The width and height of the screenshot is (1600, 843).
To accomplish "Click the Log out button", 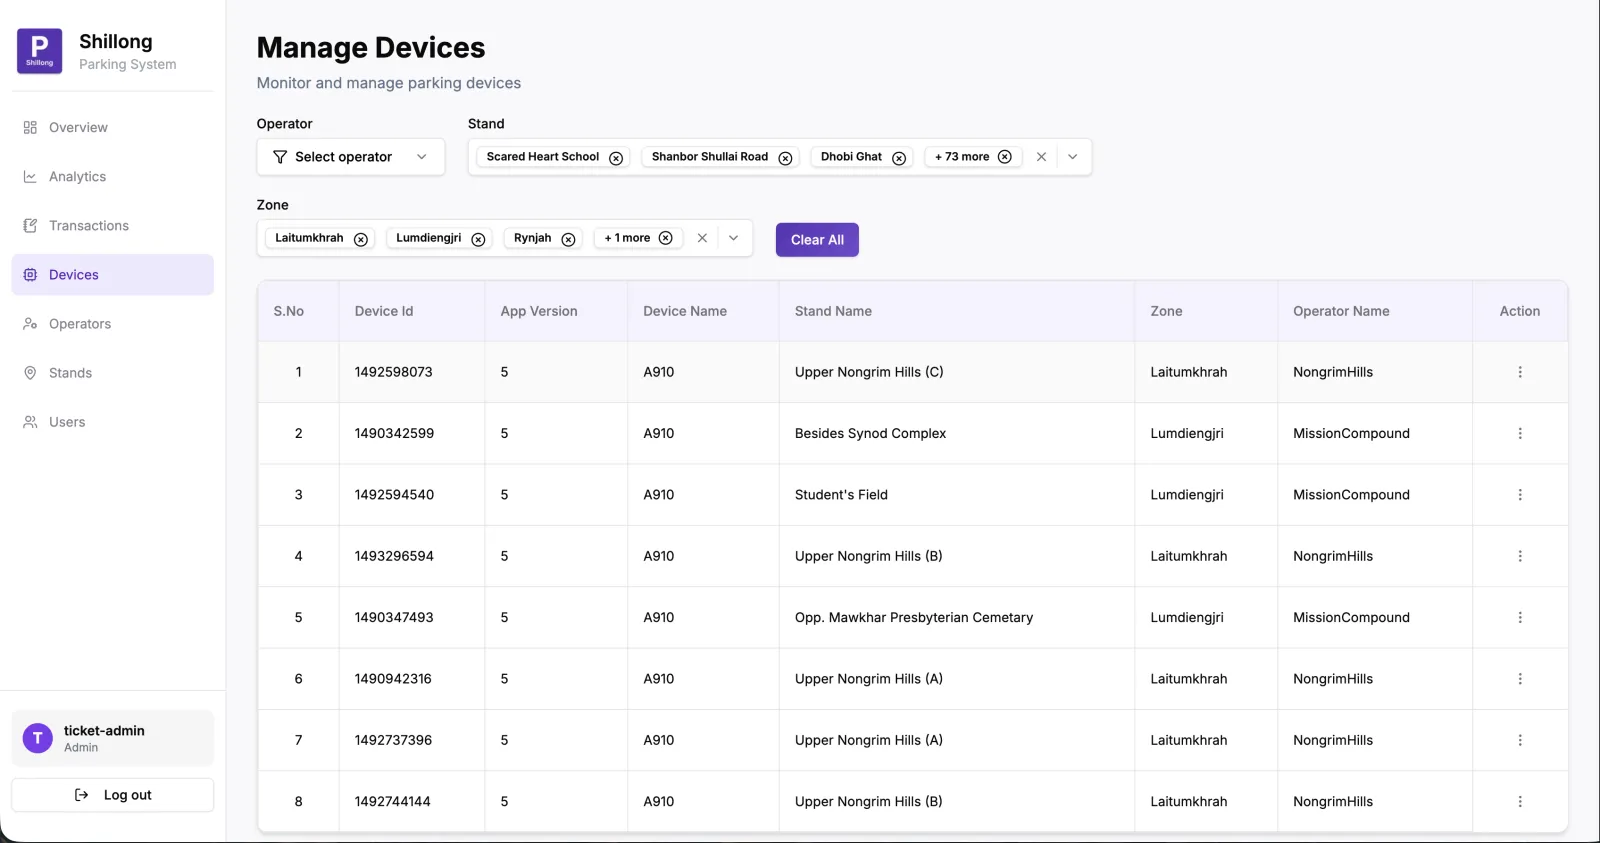I will coord(112,795).
